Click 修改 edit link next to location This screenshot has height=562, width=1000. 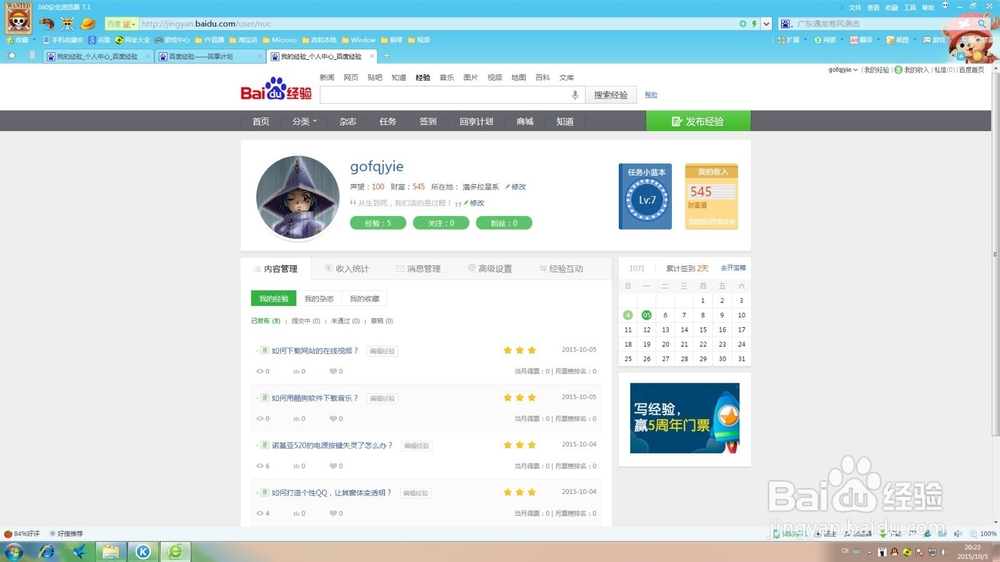(x=516, y=187)
